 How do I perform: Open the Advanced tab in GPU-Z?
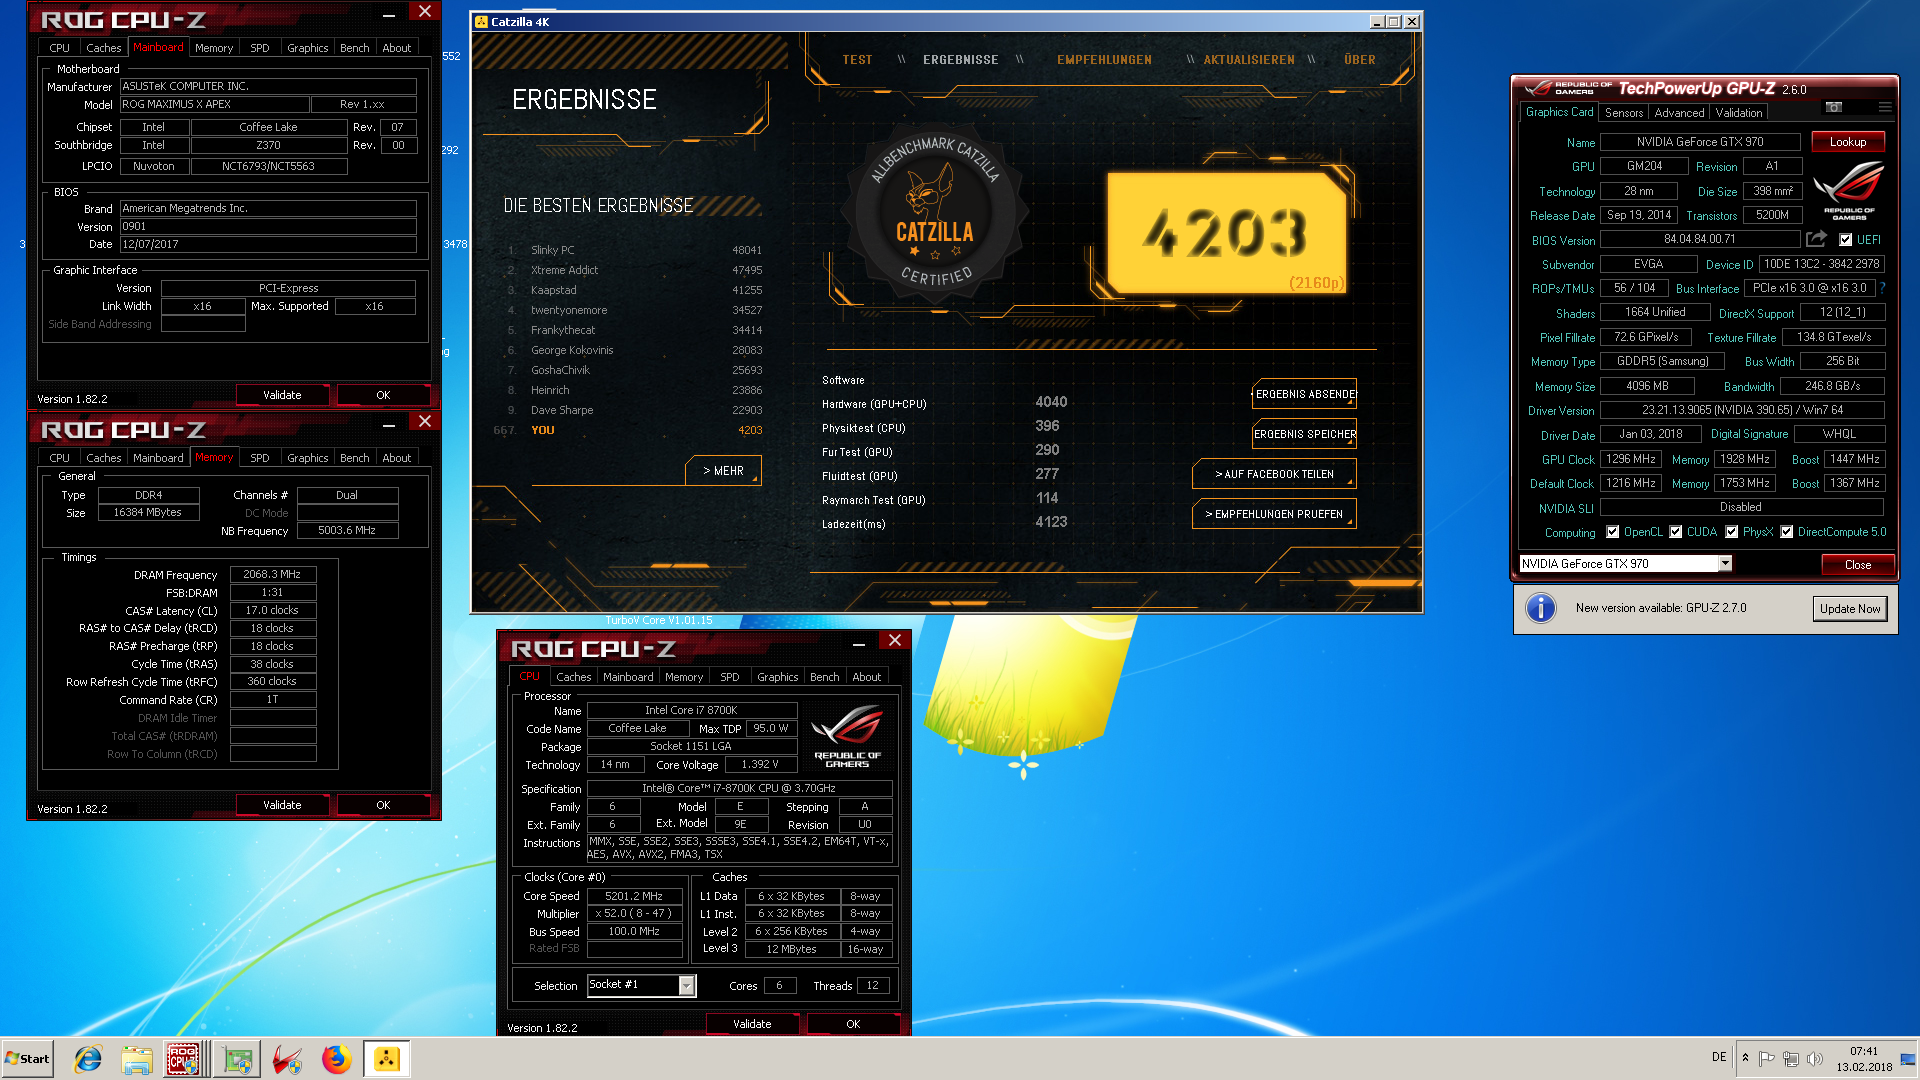(1679, 113)
